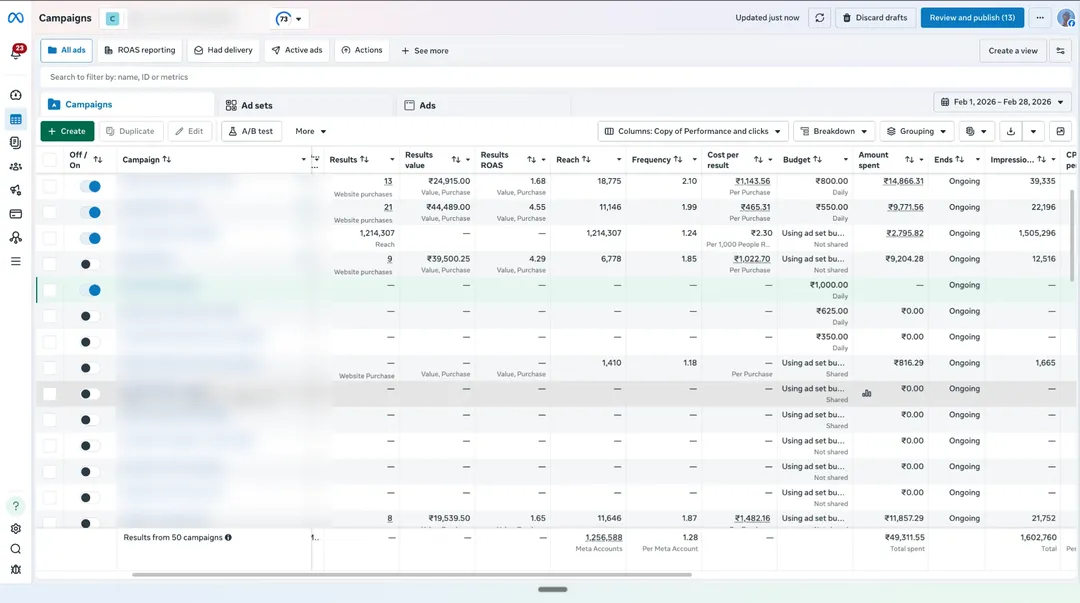Open view filter settings icon beside Create a view
This screenshot has width=1080, height=603.
[x=1061, y=51]
